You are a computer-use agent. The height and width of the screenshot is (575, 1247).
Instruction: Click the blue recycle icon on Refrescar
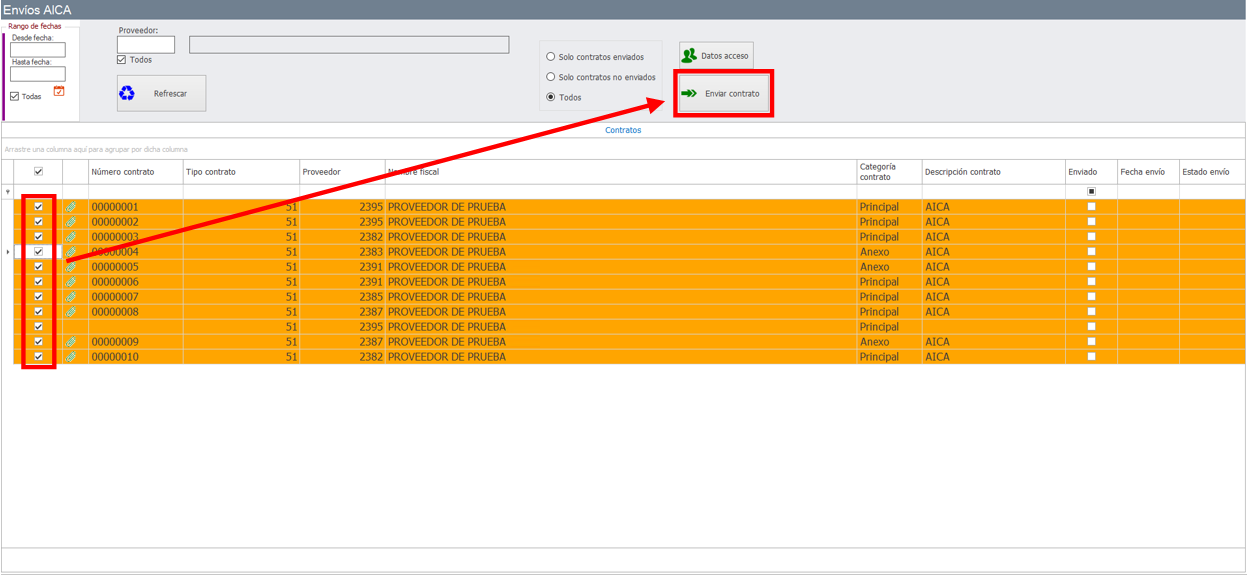coord(127,93)
